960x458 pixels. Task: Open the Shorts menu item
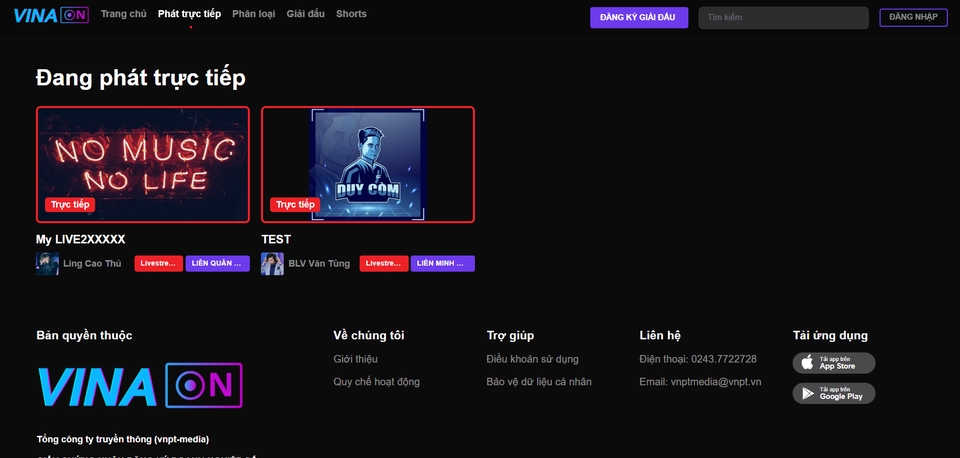click(351, 13)
